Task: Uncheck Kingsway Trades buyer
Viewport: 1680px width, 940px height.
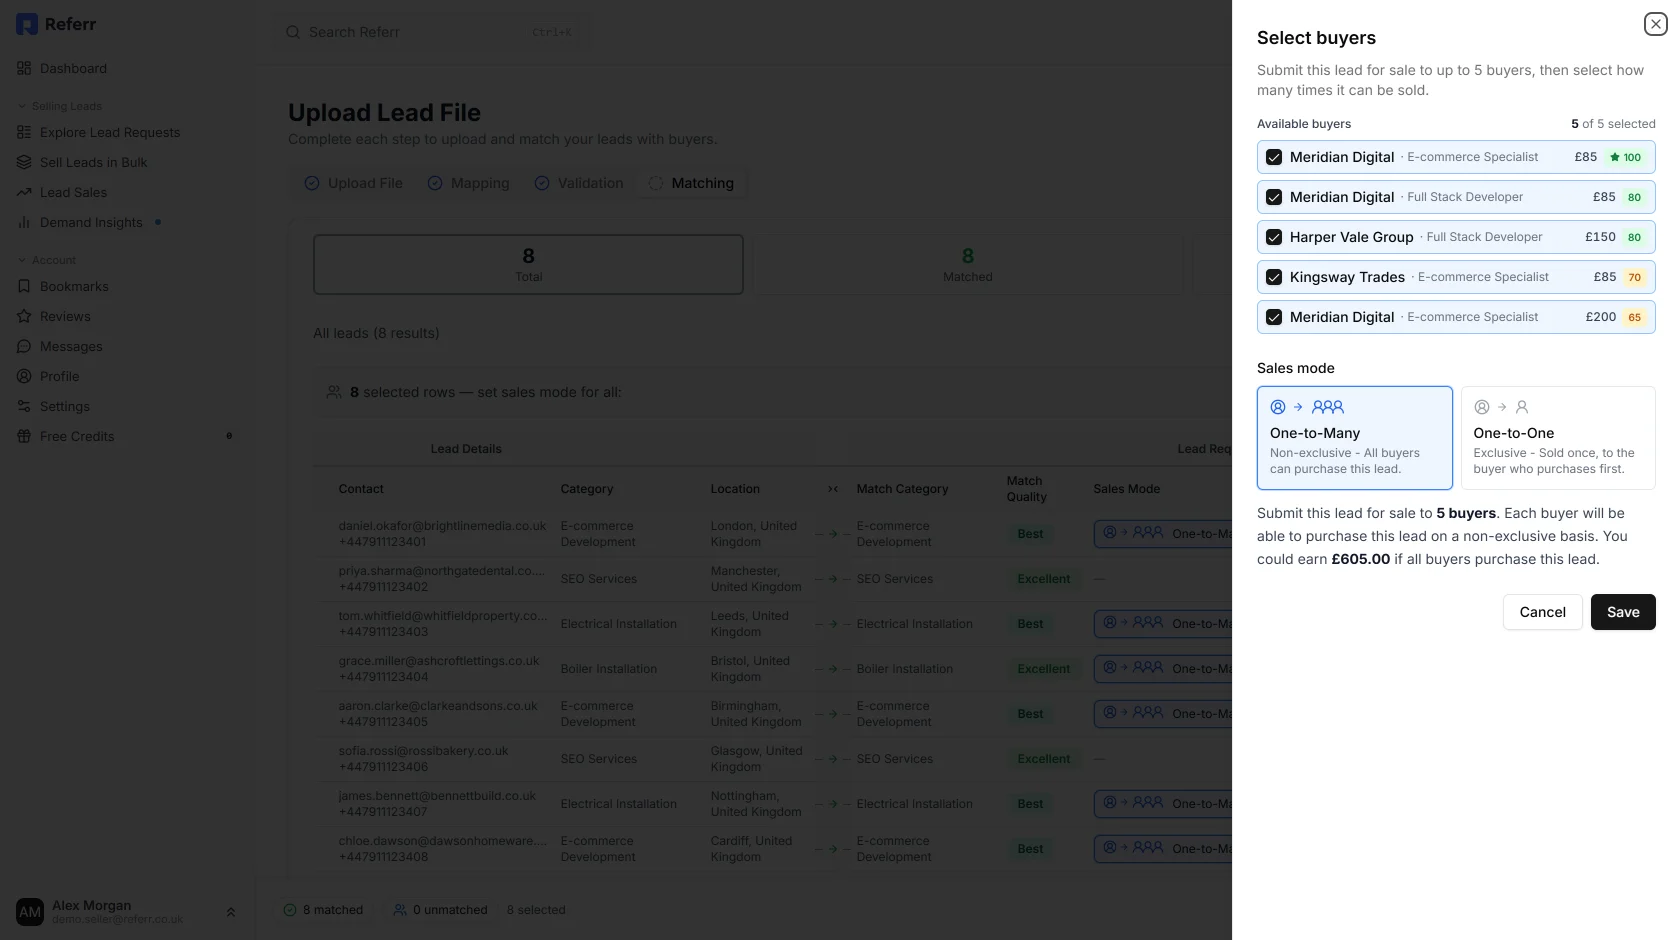Action: coord(1274,277)
